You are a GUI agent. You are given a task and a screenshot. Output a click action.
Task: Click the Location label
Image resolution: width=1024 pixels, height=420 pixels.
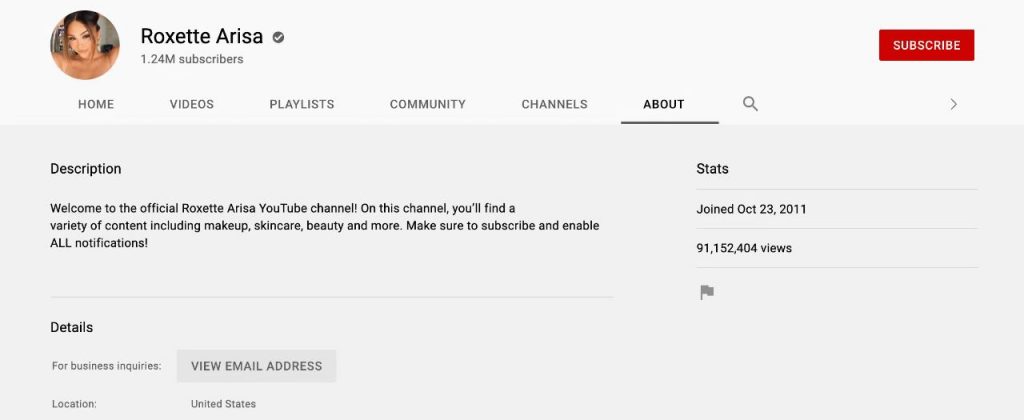click(x=74, y=404)
